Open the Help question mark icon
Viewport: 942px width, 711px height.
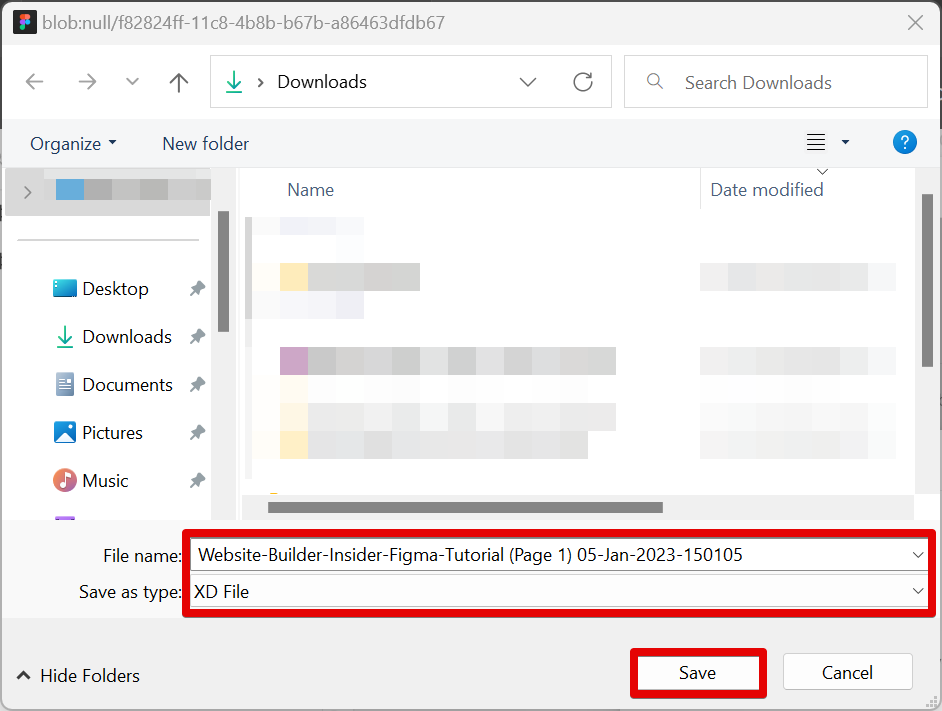click(x=904, y=143)
